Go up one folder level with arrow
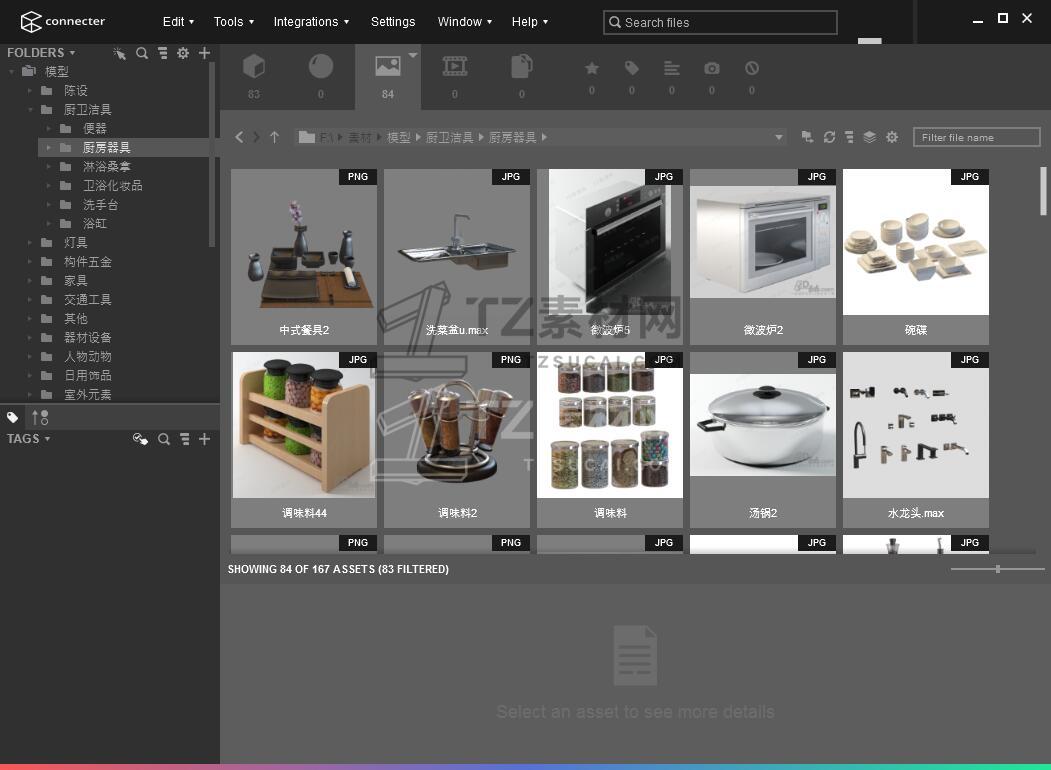The image size is (1051, 770). pos(274,137)
